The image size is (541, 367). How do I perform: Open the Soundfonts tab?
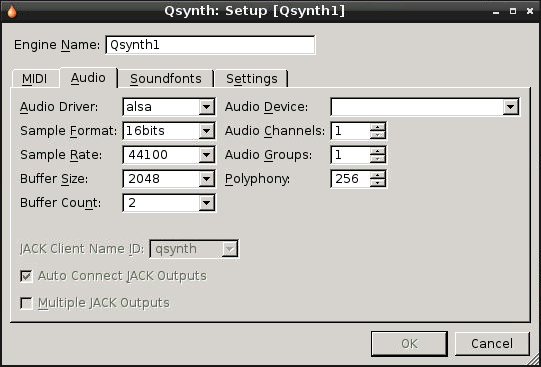point(166,79)
